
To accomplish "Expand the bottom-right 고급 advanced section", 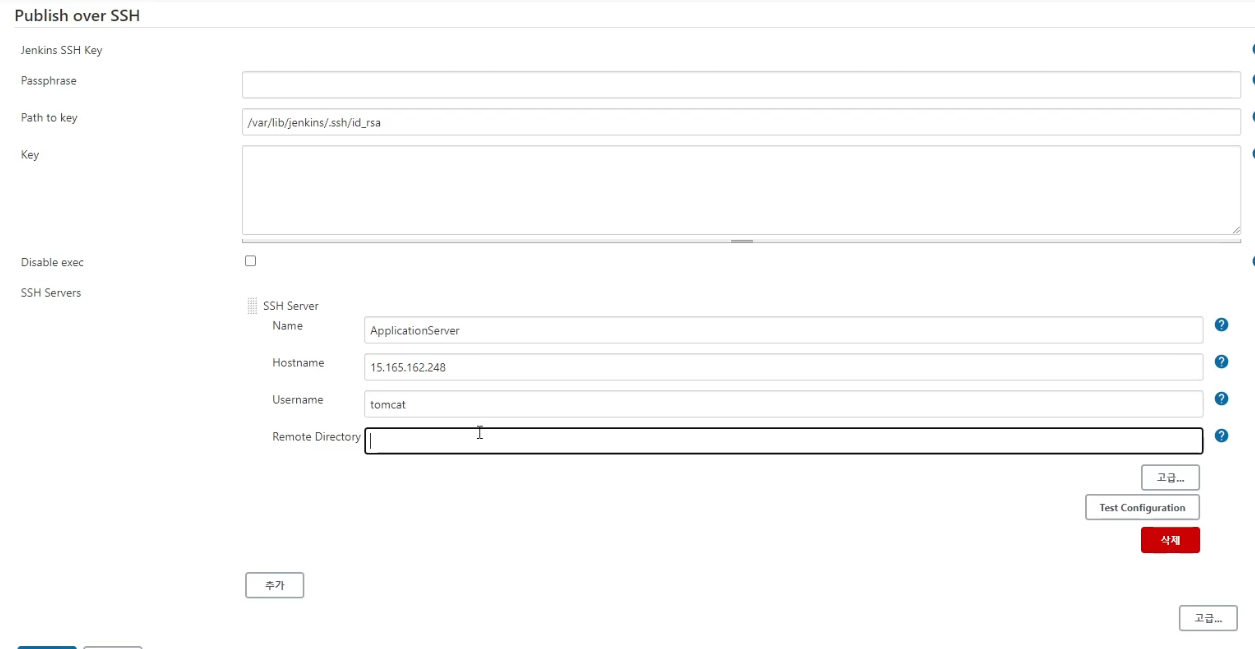I will point(1208,619).
